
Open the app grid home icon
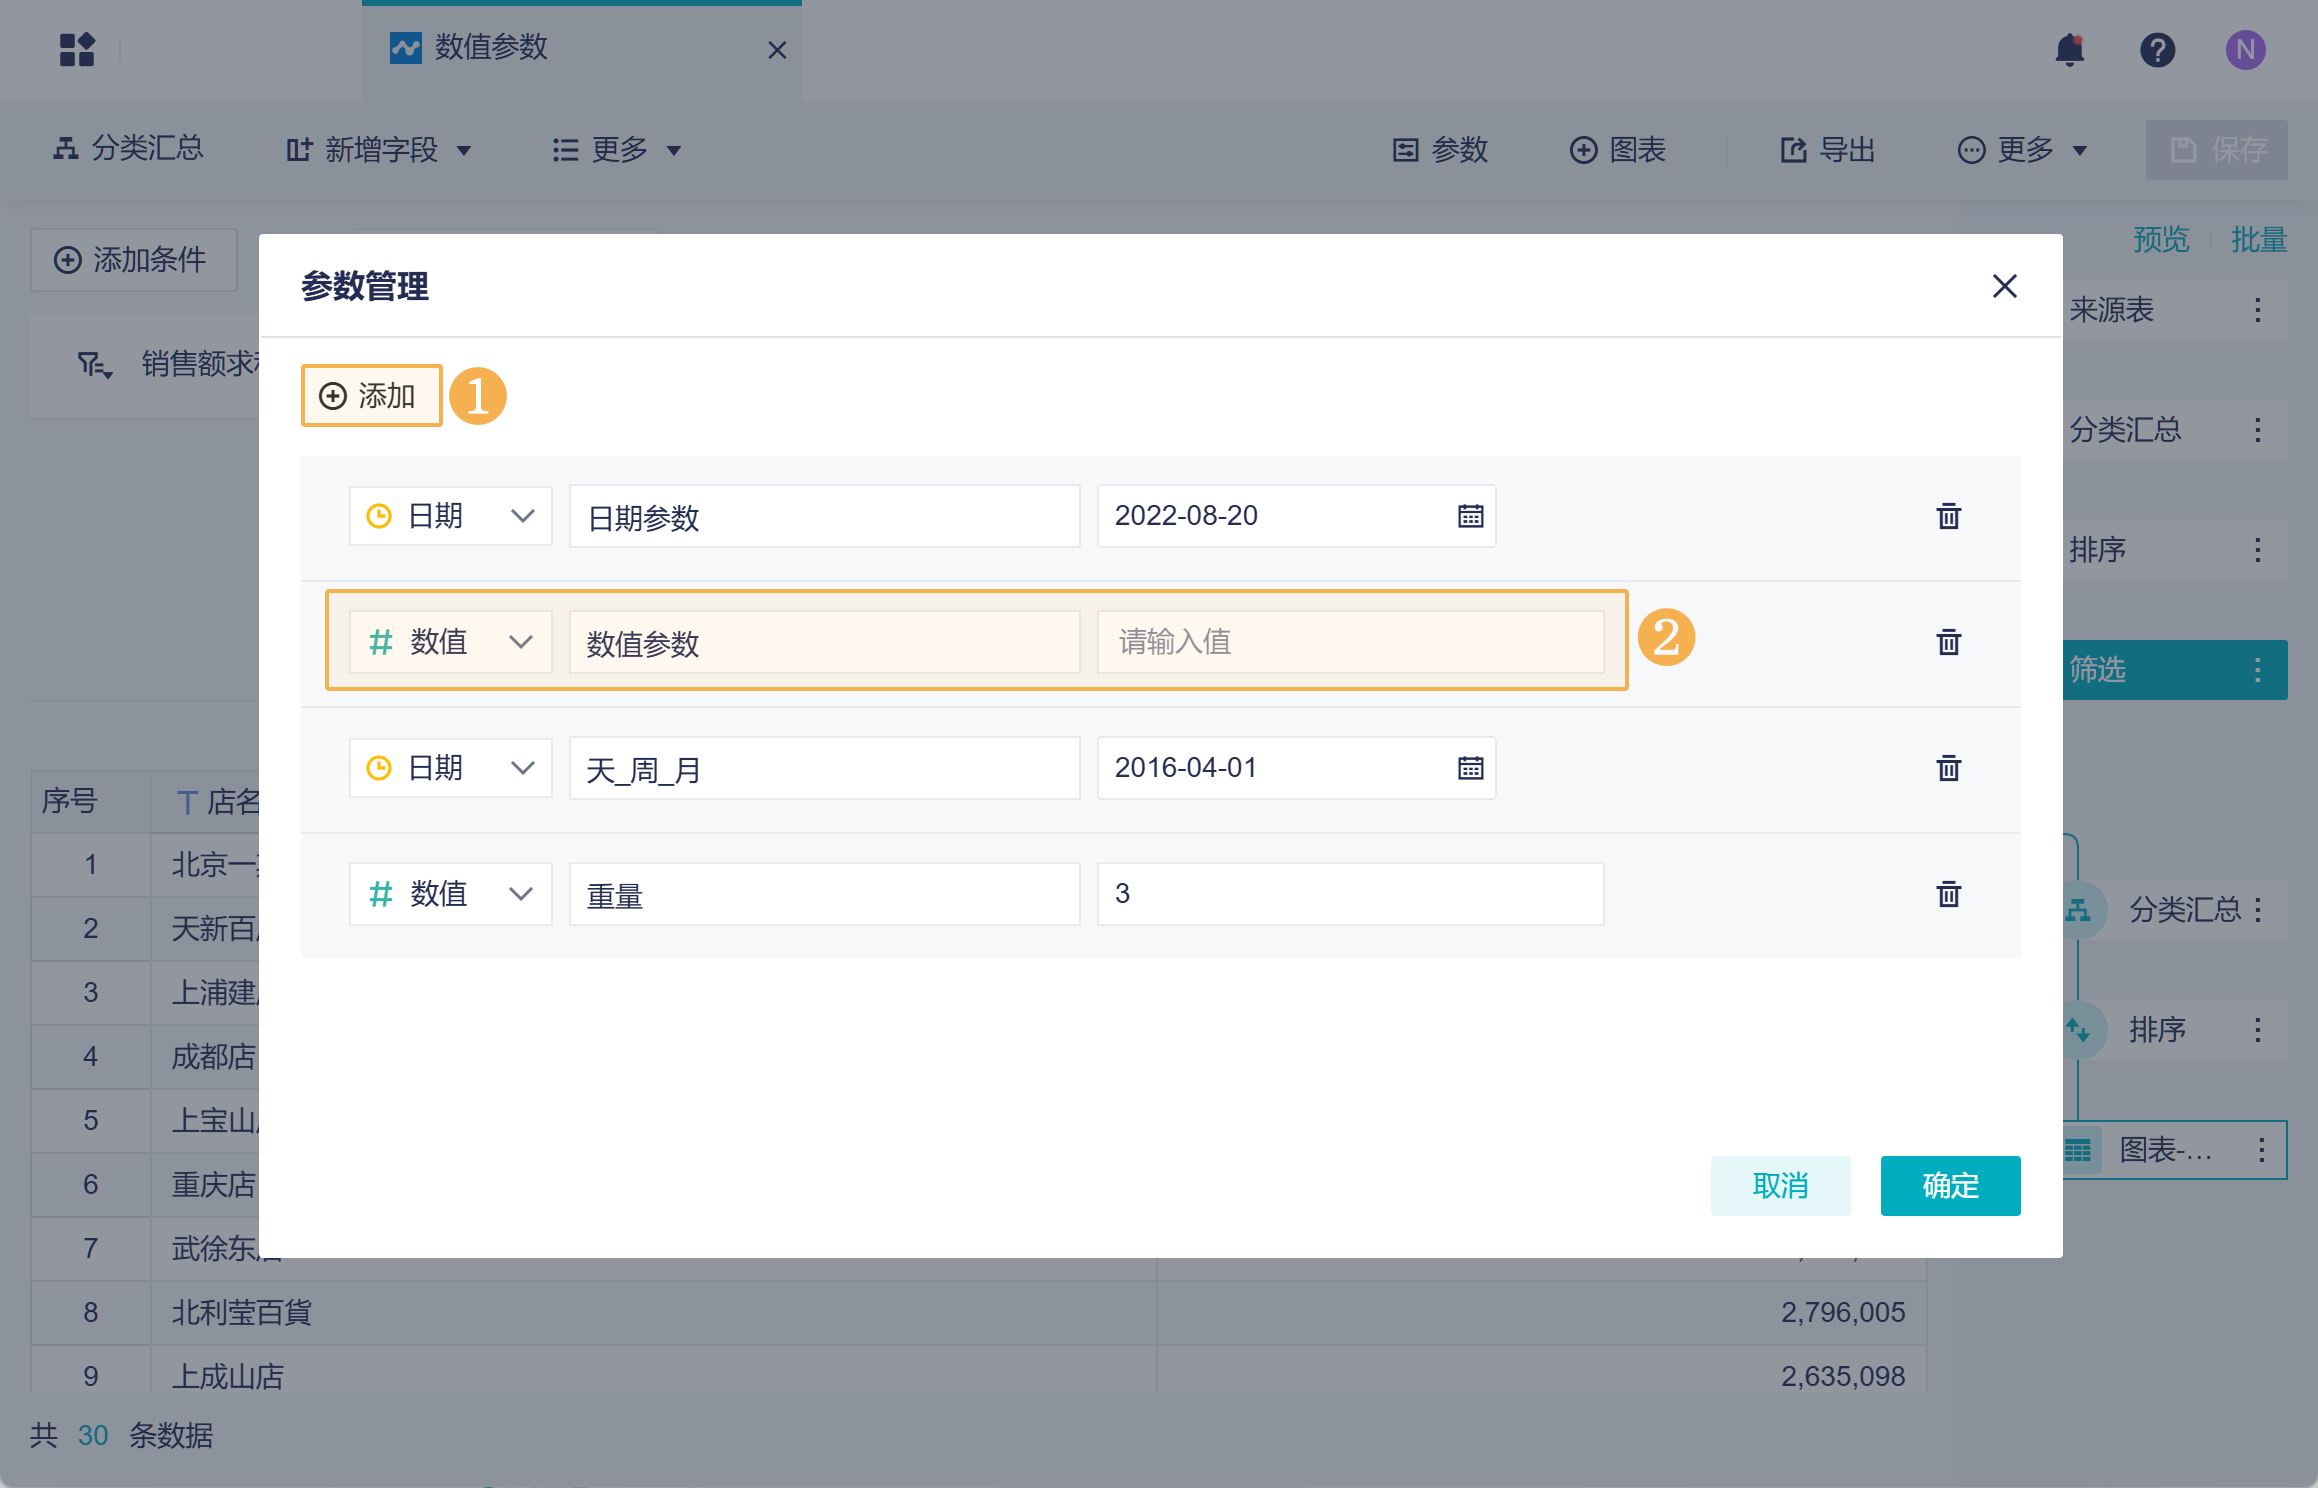(x=77, y=50)
